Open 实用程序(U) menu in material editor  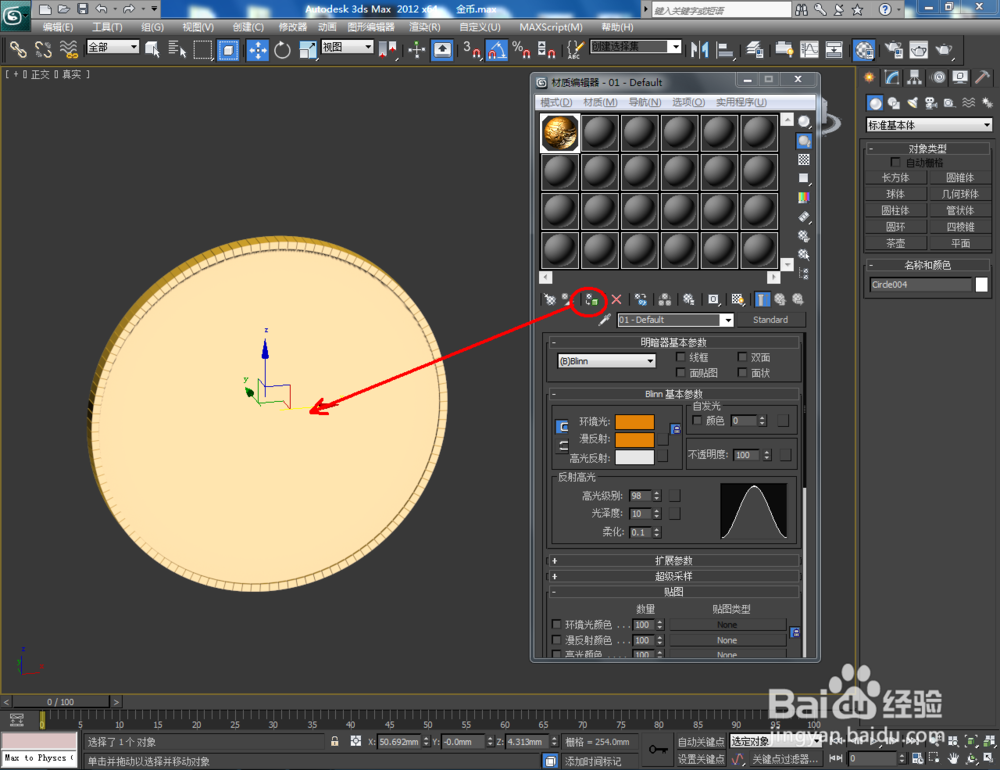tap(741, 102)
